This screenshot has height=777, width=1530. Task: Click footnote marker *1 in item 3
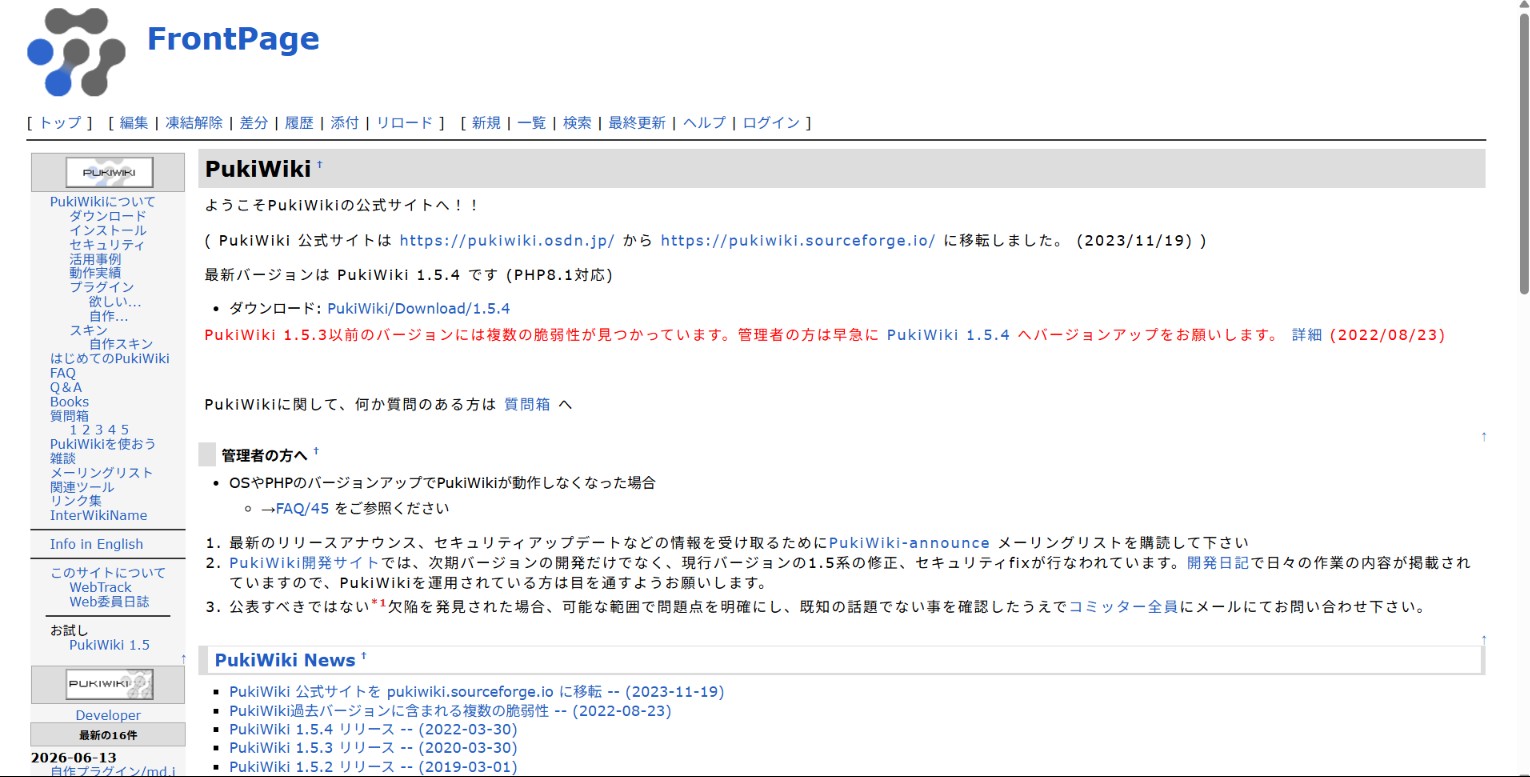[379, 603]
